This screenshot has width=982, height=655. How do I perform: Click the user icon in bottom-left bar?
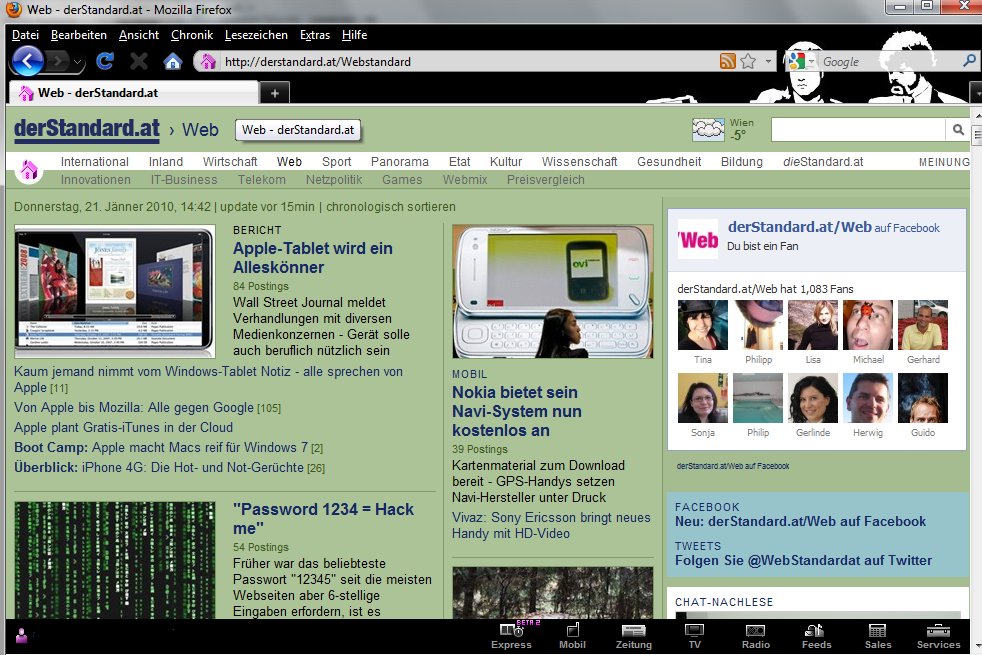[x=21, y=636]
